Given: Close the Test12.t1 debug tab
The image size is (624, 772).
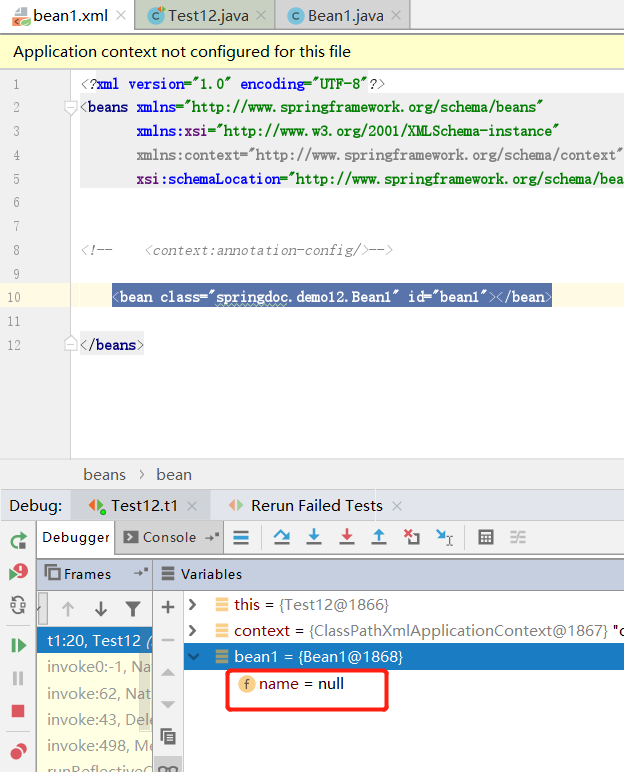Looking at the screenshot, I should coord(192,506).
